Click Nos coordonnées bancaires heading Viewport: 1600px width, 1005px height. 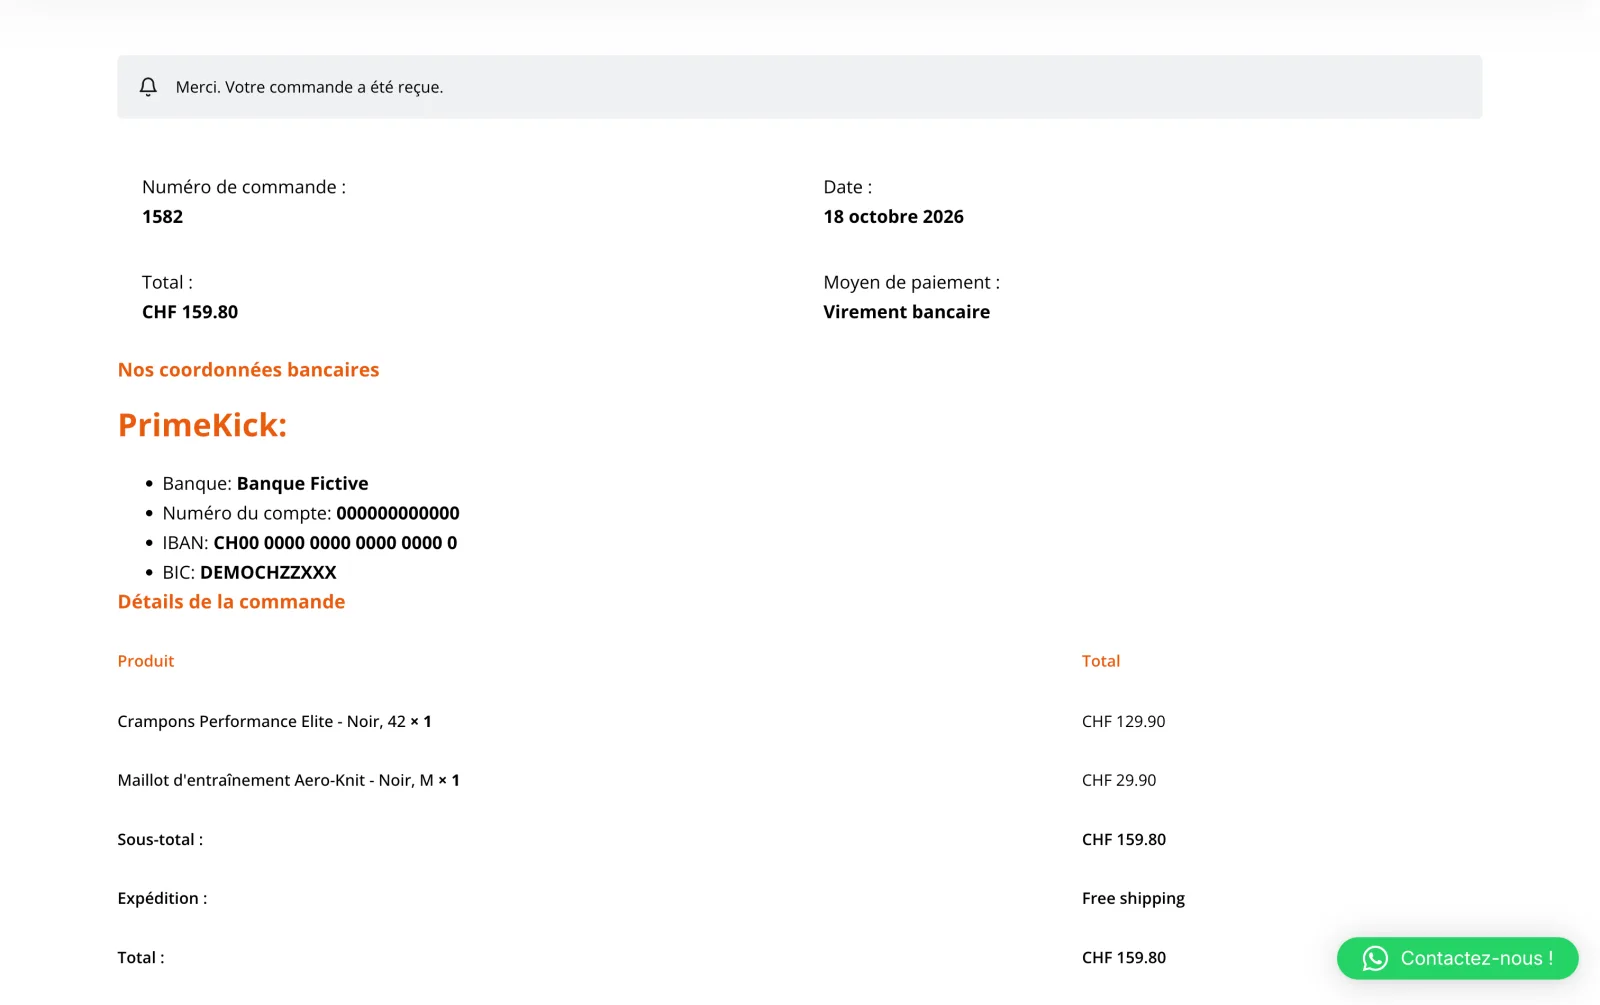pos(248,370)
